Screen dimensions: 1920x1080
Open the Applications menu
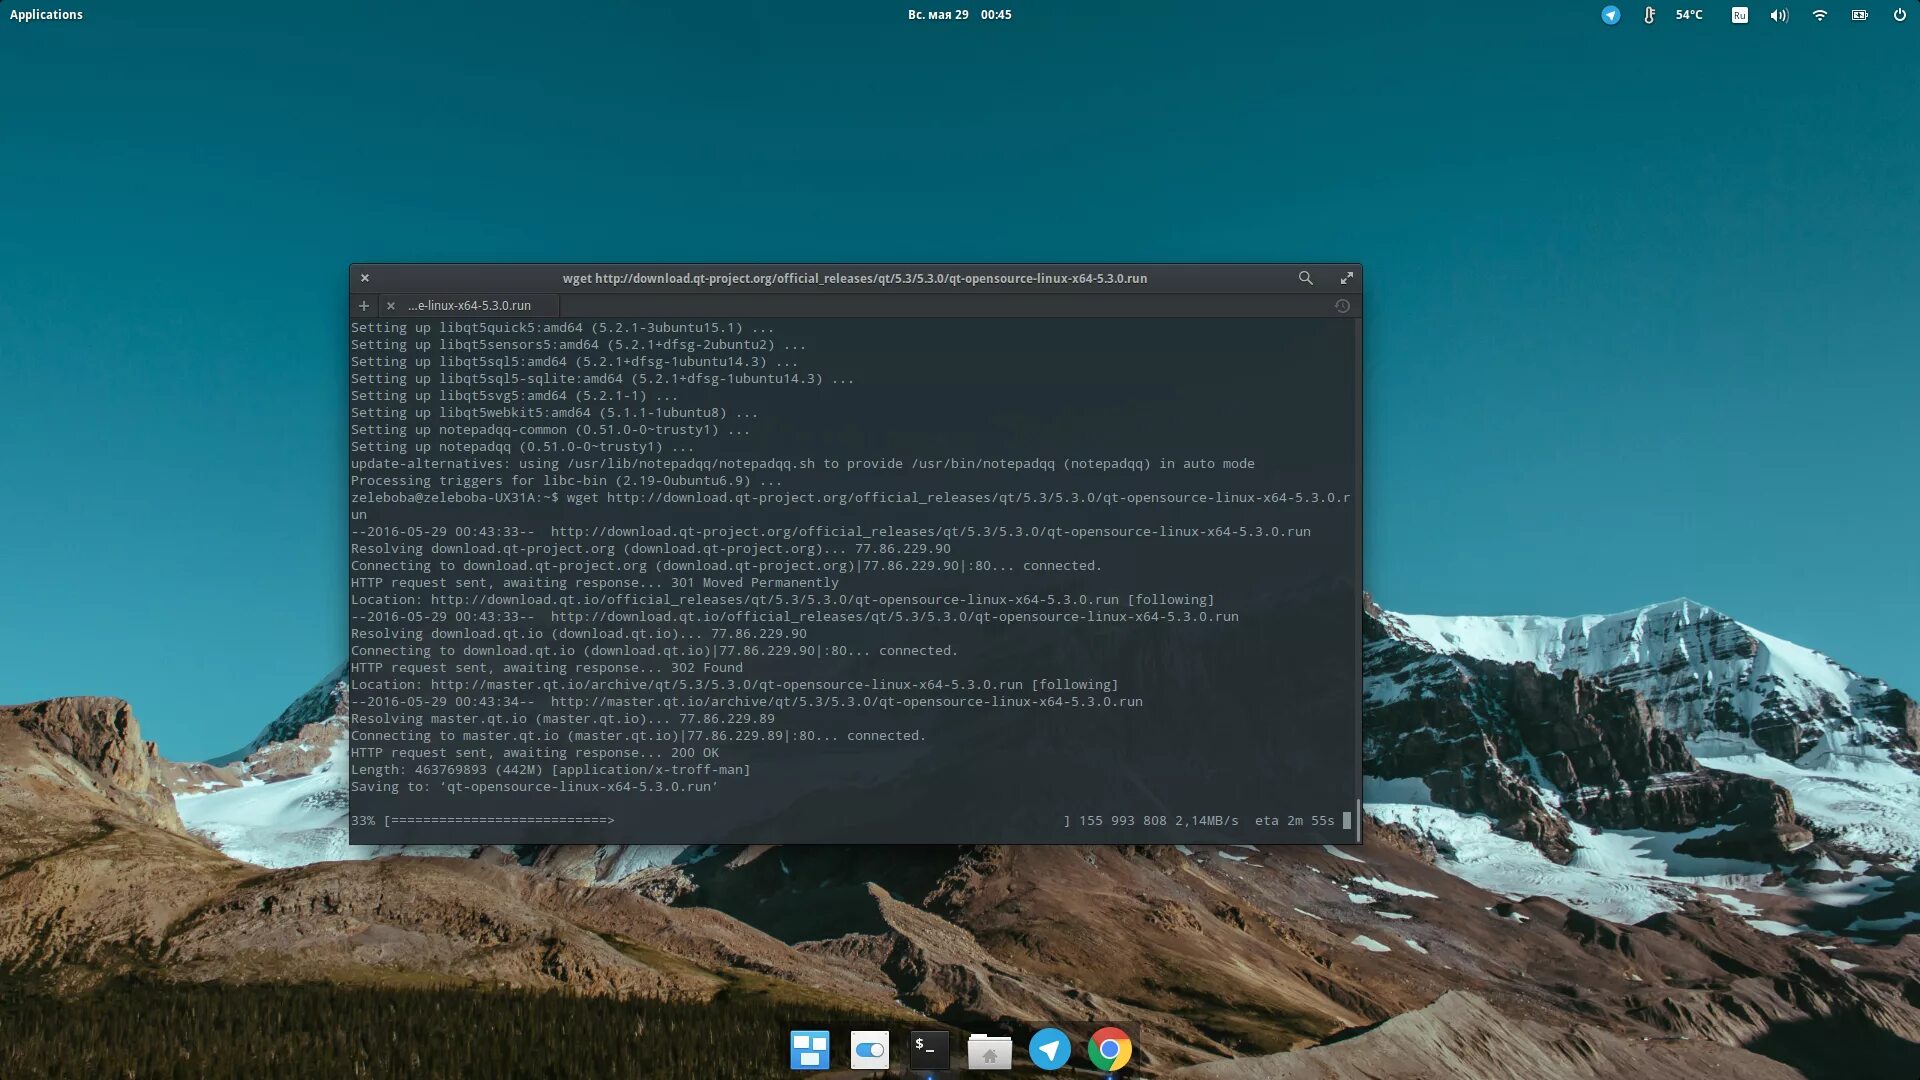[46, 14]
